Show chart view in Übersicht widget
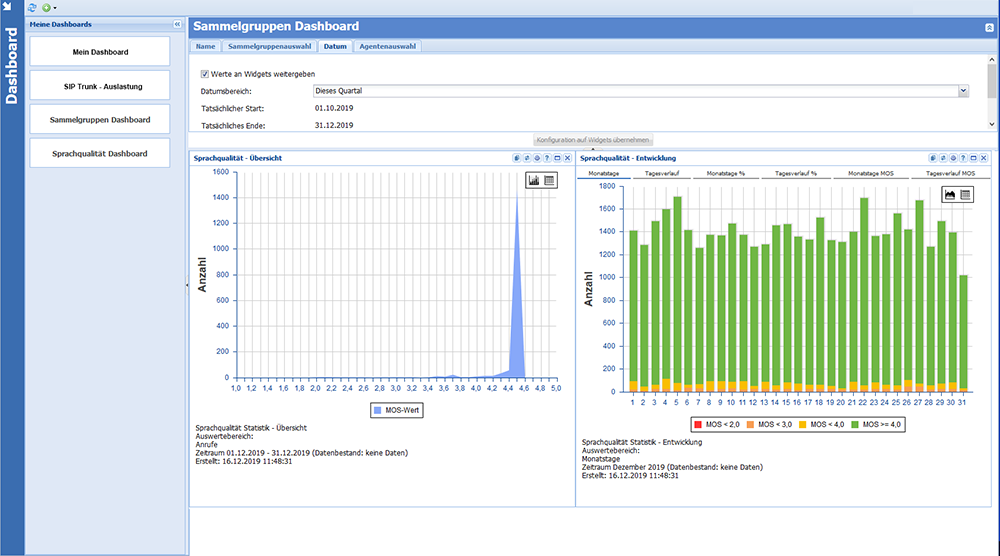The width and height of the screenshot is (1000, 556). 534,180
